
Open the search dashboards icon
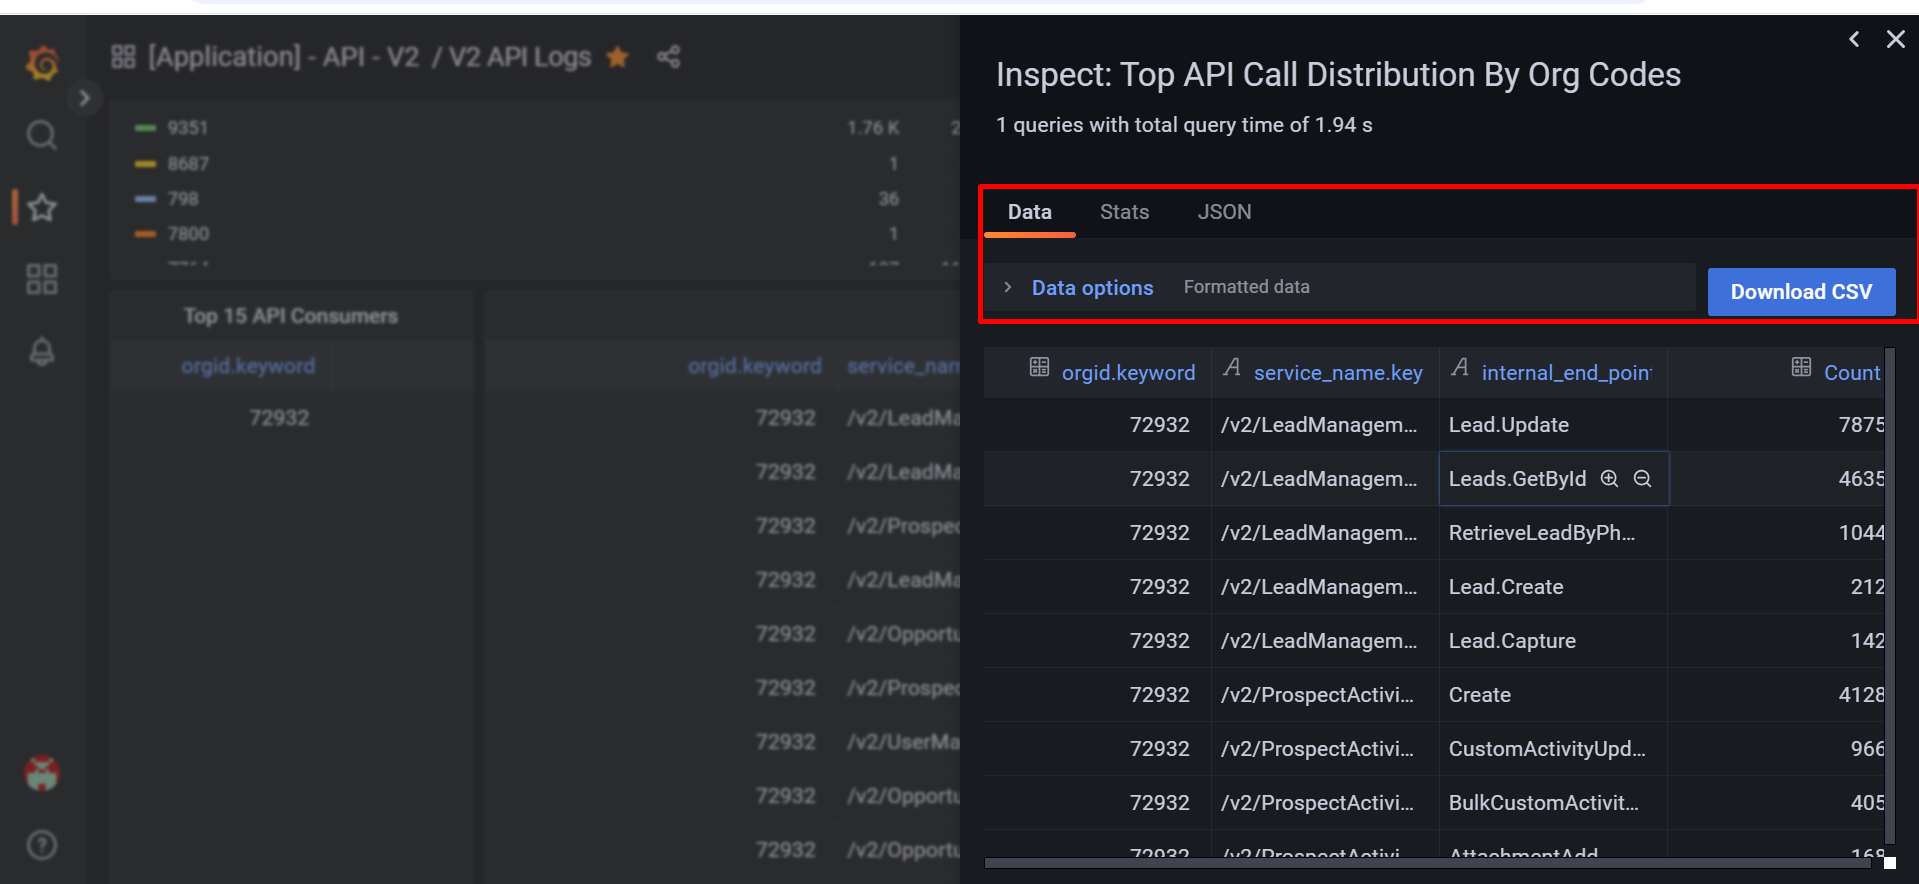(x=42, y=135)
